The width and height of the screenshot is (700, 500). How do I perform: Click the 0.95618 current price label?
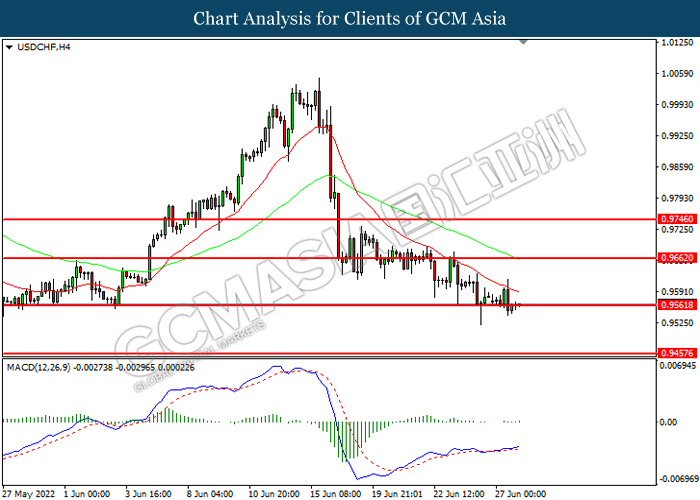[x=677, y=305]
